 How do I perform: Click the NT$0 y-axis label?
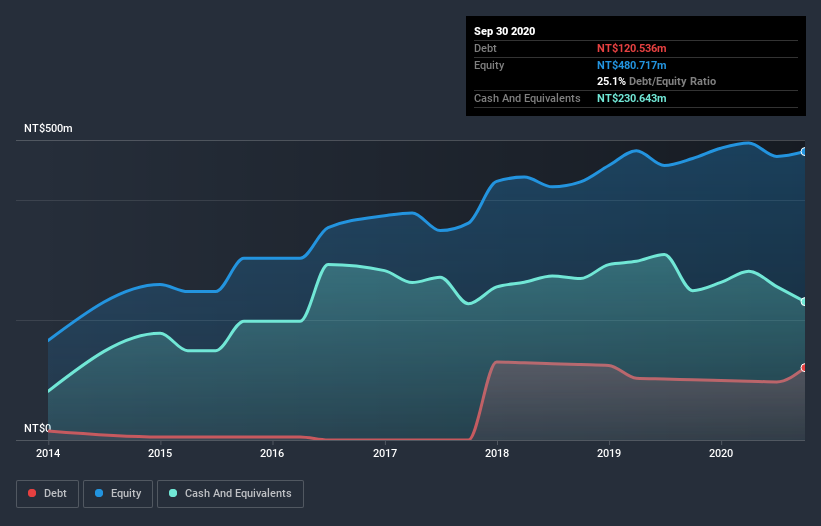click(x=38, y=428)
